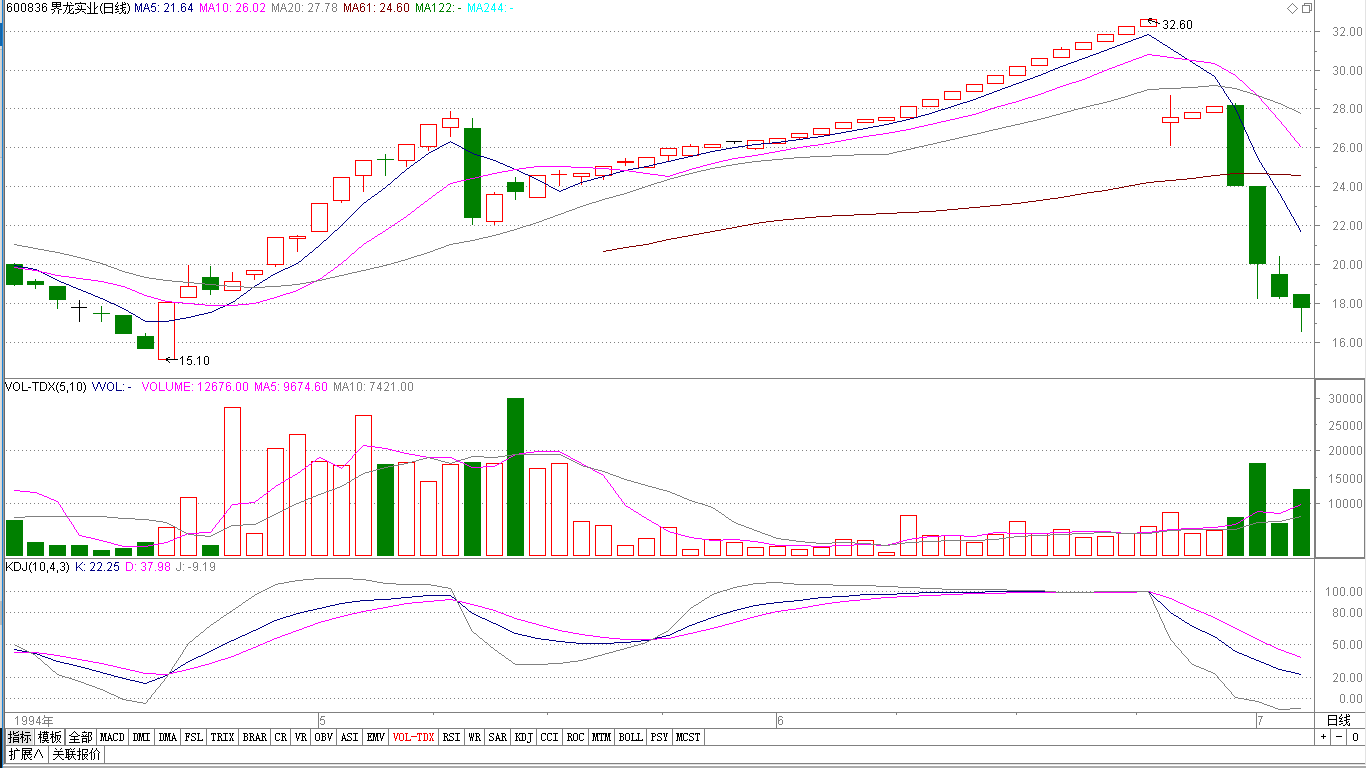Click the K: 22.25 value
This screenshot has width=1366, height=768.
[x=98, y=567]
